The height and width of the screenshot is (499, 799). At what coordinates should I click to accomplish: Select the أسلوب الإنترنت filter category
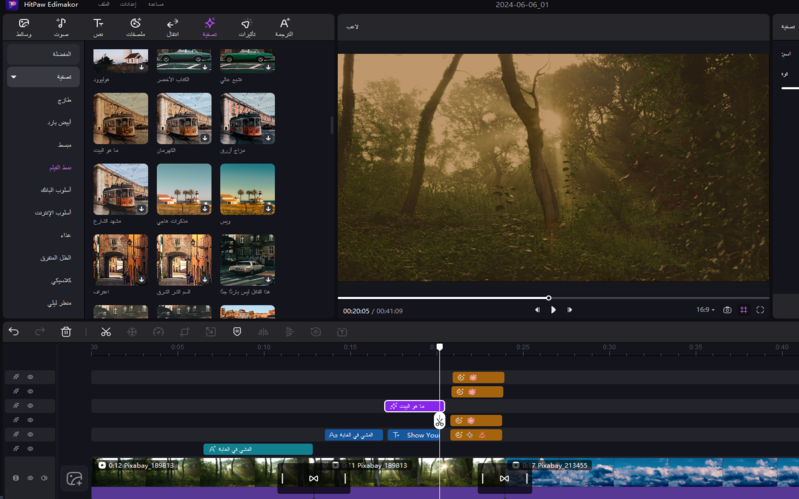point(53,213)
